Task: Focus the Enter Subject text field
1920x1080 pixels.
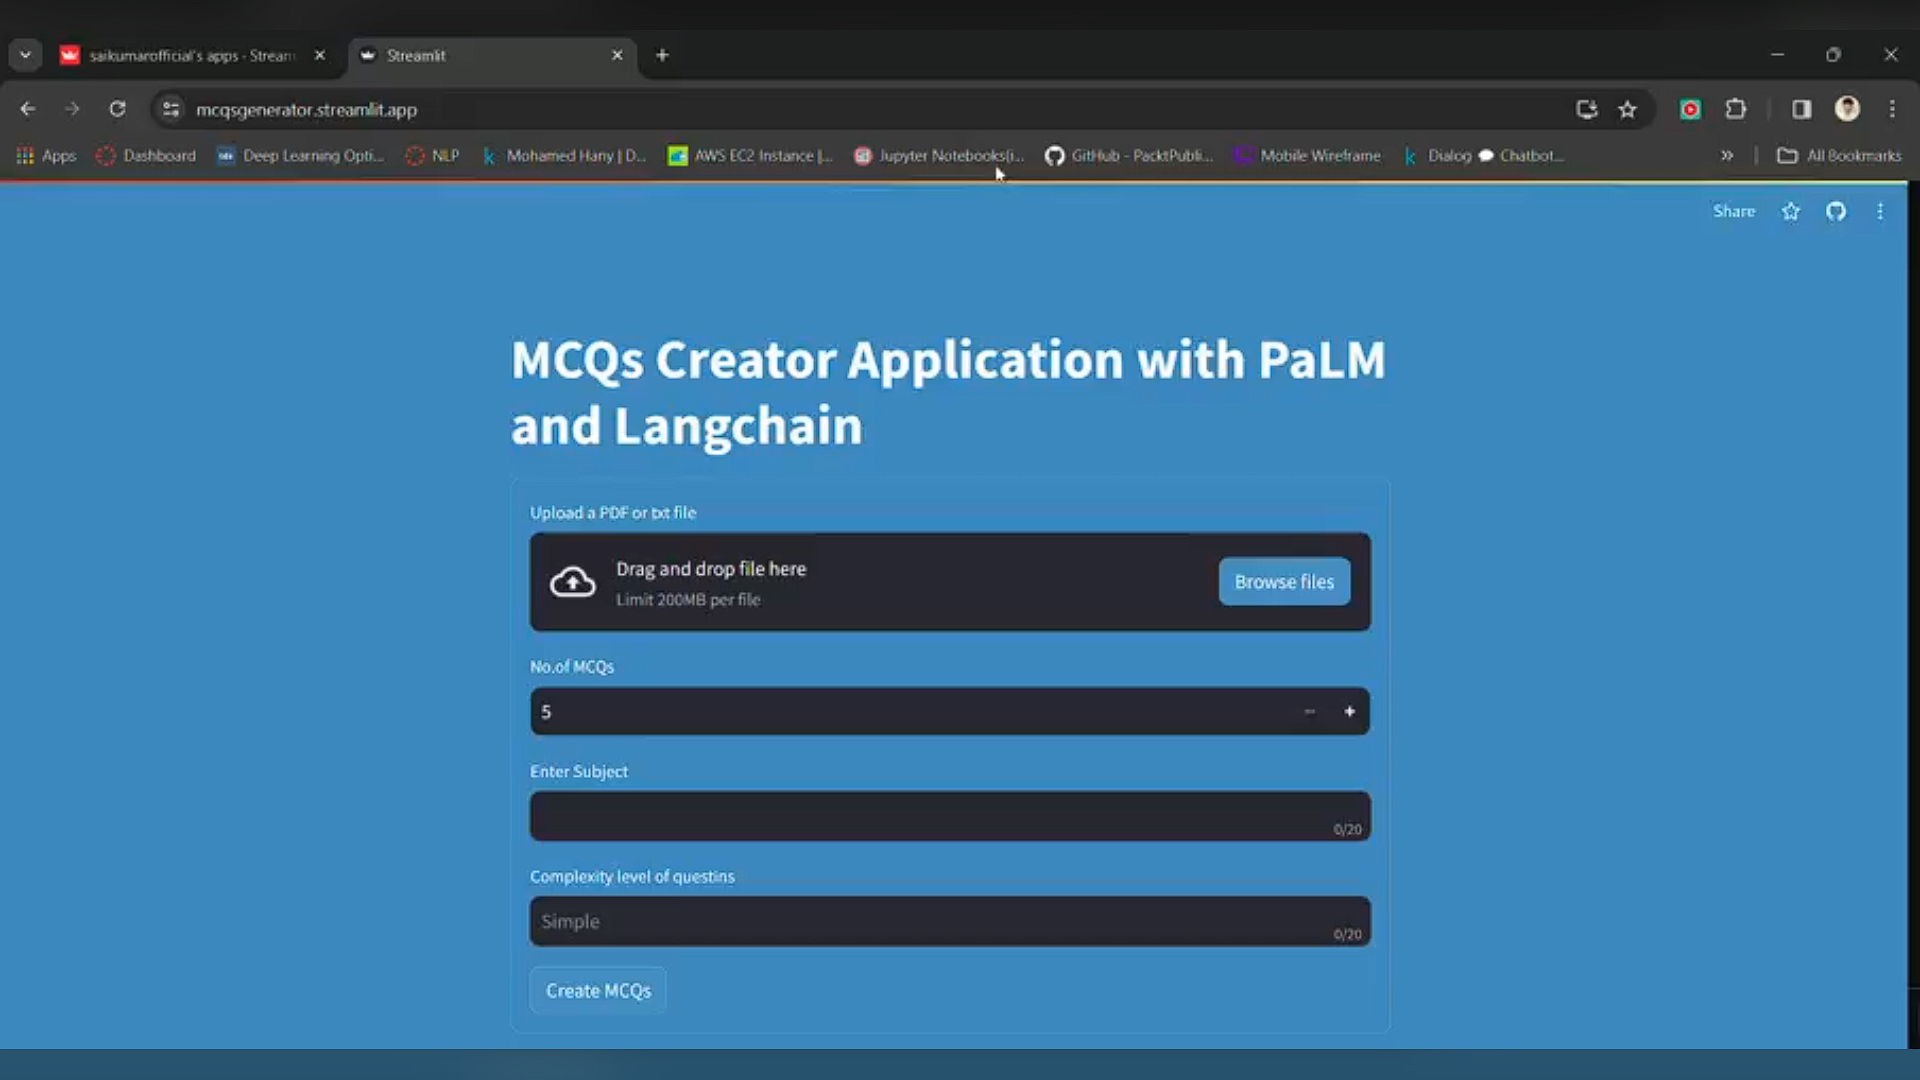Action: 930,816
